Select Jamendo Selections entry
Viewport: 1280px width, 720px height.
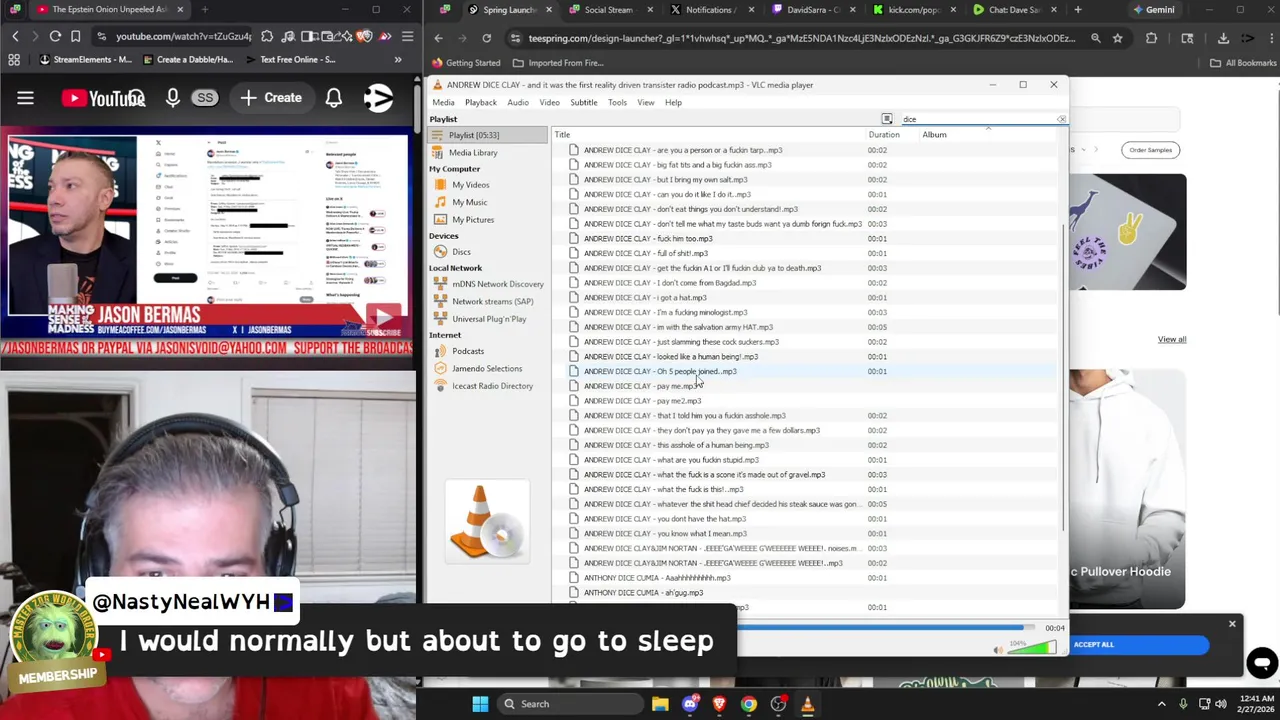(486, 368)
